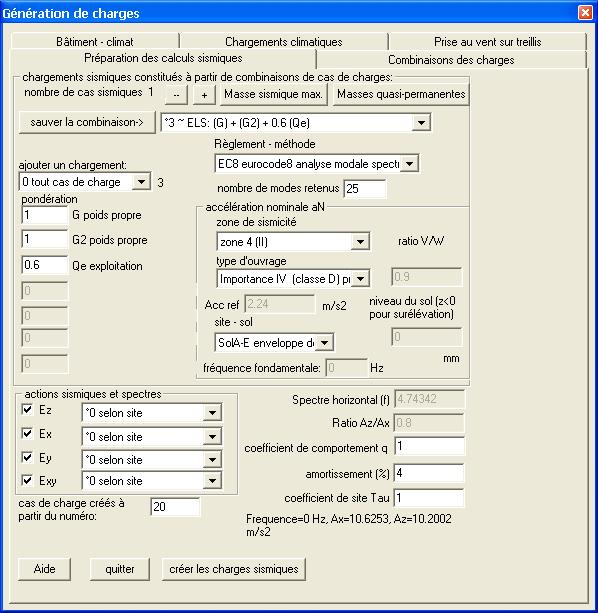The image size is (598, 613).
Task: Switch to Bâtiment - climat tab
Action: click(95, 41)
